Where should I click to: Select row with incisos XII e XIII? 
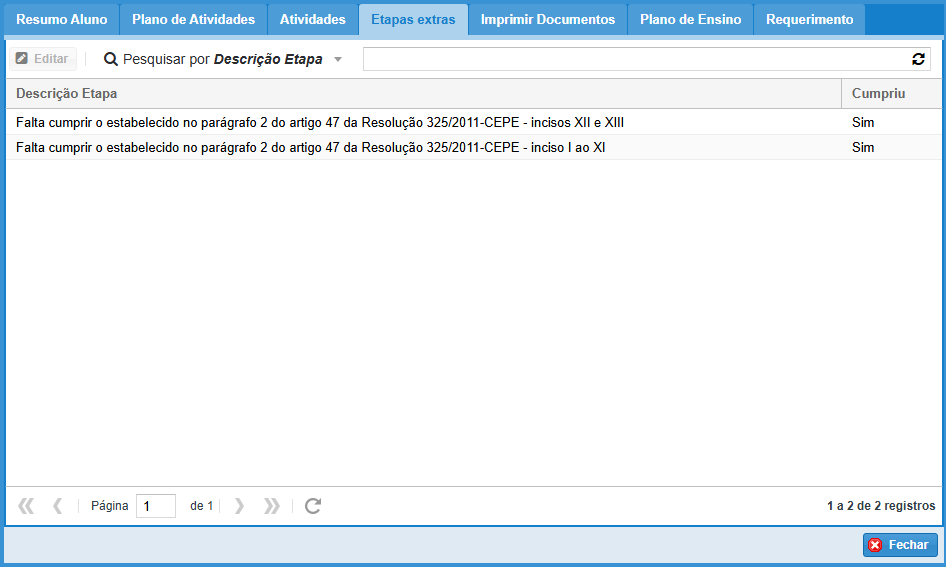click(x=320, y=122)
